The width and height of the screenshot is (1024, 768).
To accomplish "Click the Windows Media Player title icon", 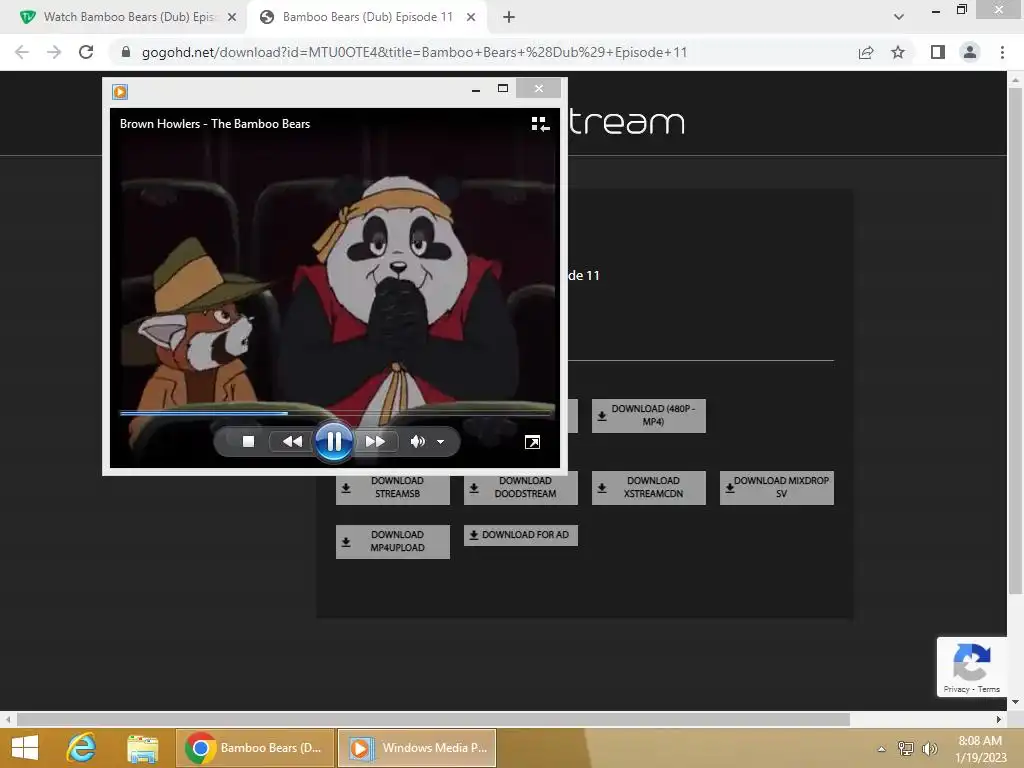I will [x=120, y=91].
